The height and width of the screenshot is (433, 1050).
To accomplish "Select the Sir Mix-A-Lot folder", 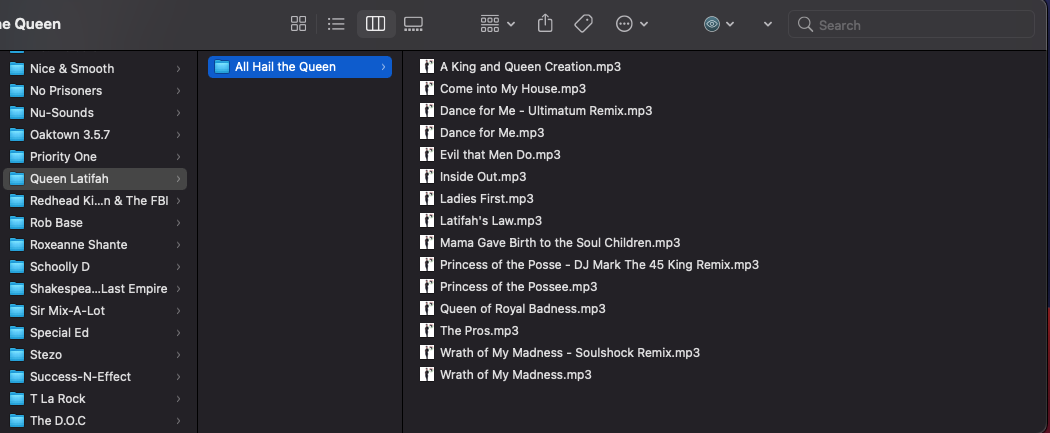I will tap(67, 311).
